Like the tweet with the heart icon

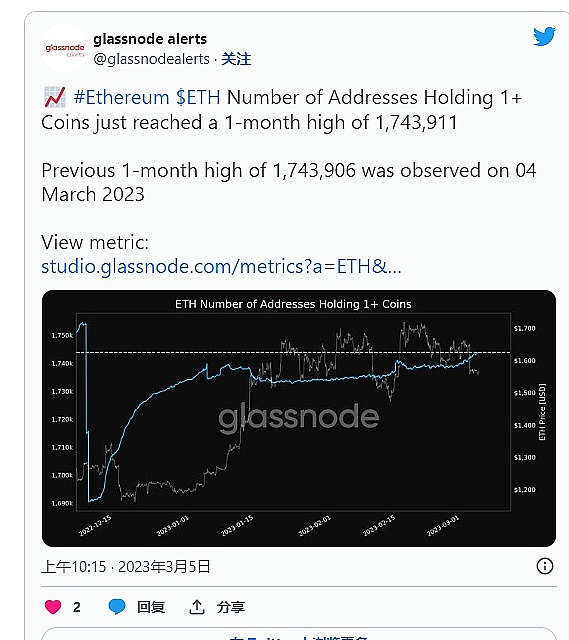point(53,607)
